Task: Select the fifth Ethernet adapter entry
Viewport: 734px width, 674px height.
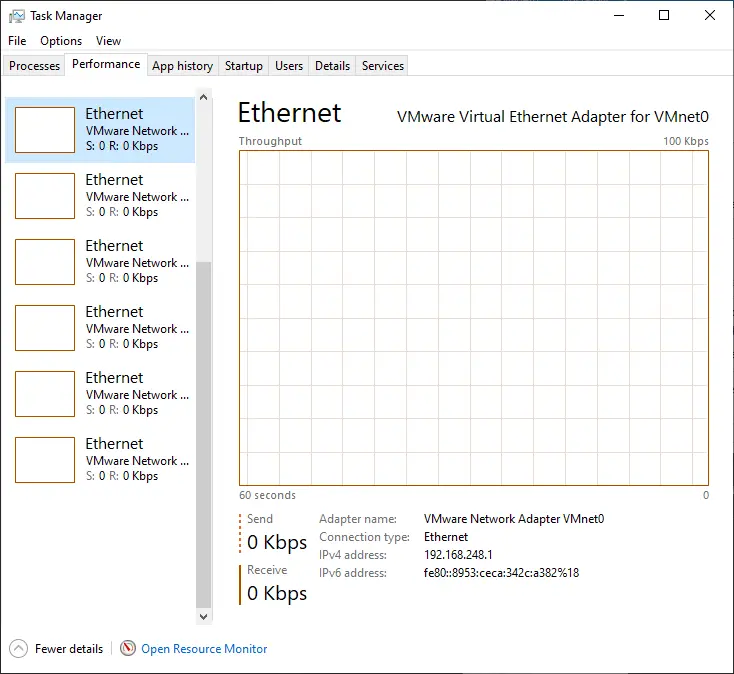Action: (x=100, y=394)
